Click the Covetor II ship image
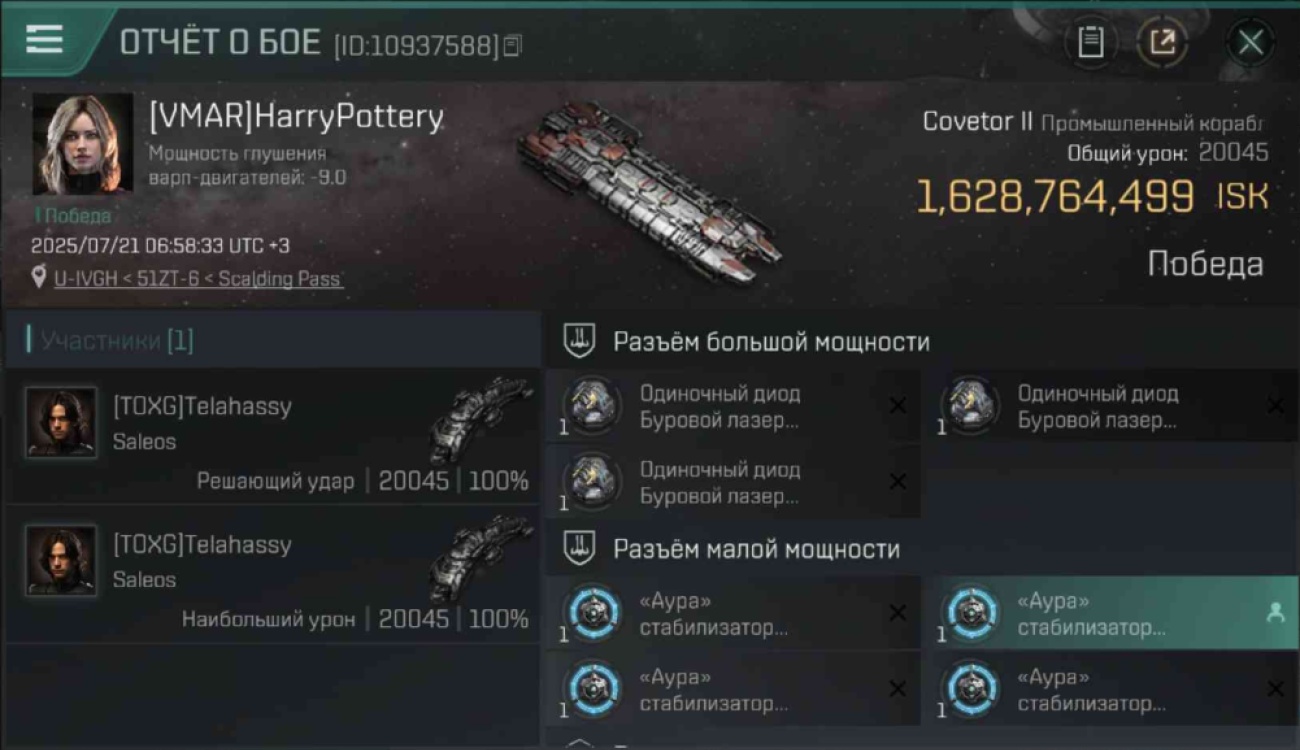This screenshot has height=750, width=1300. tap(650, 190)
